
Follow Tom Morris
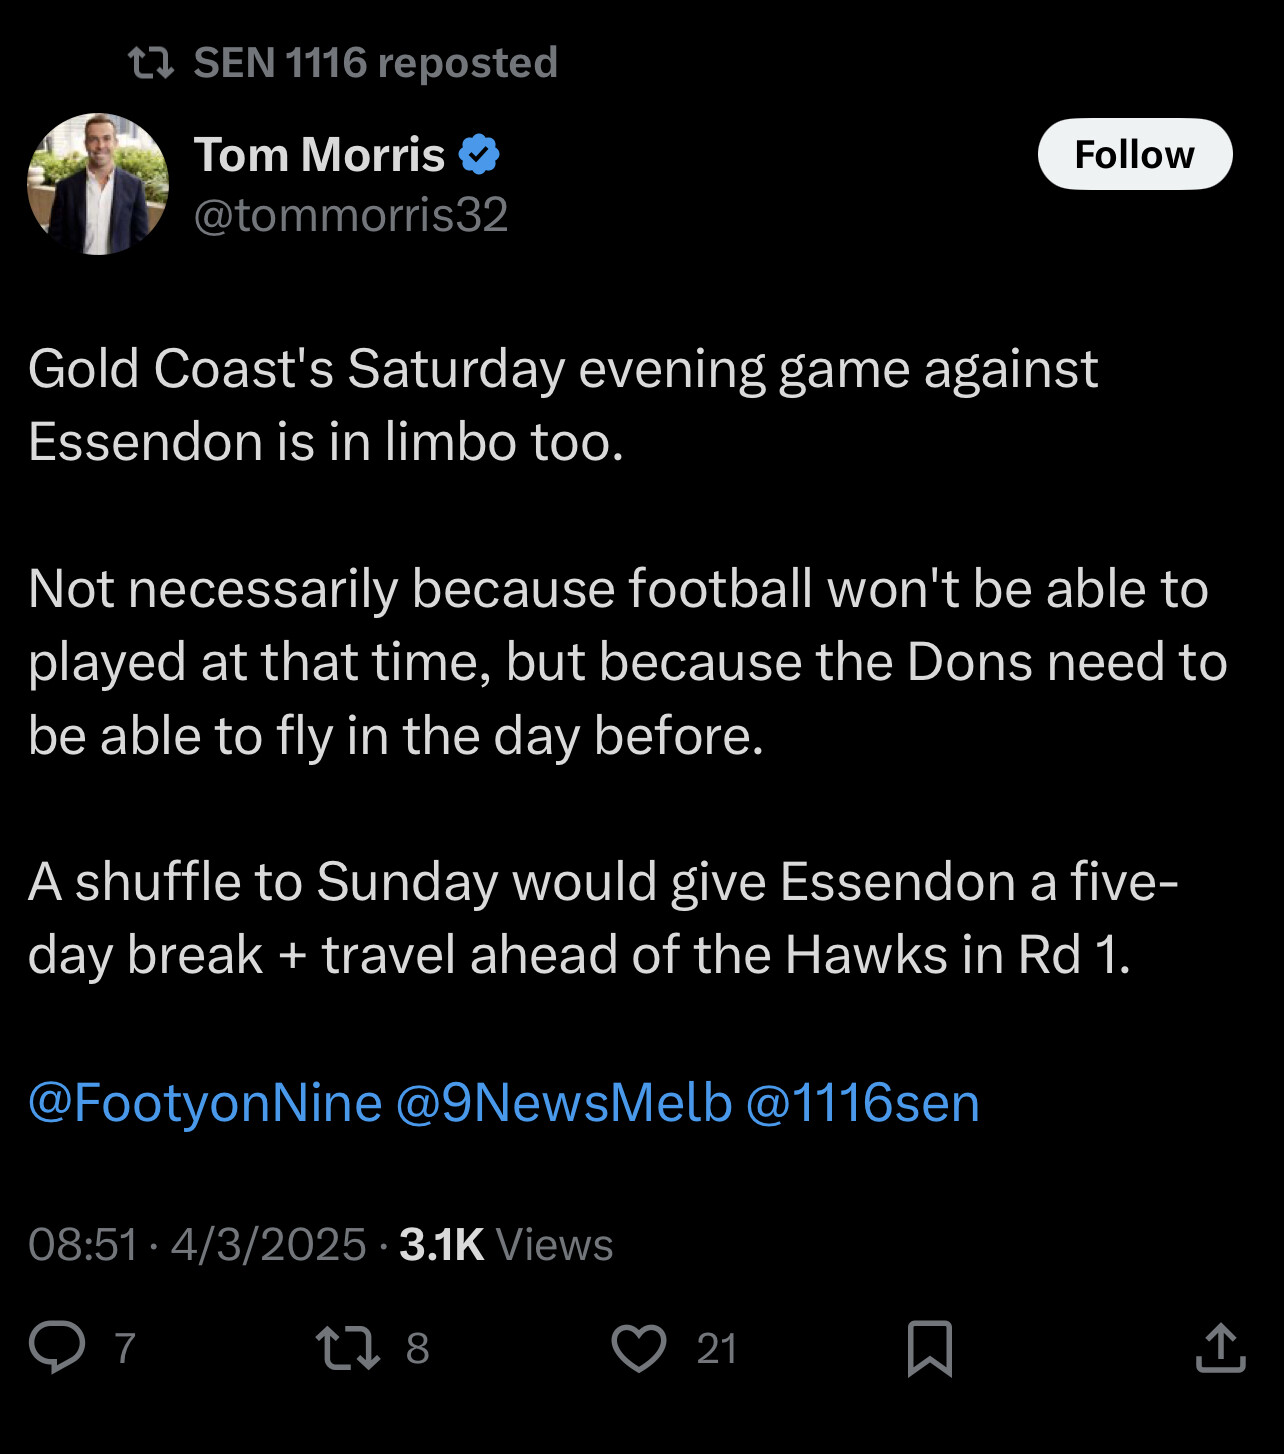click(x=1135, y=154)
